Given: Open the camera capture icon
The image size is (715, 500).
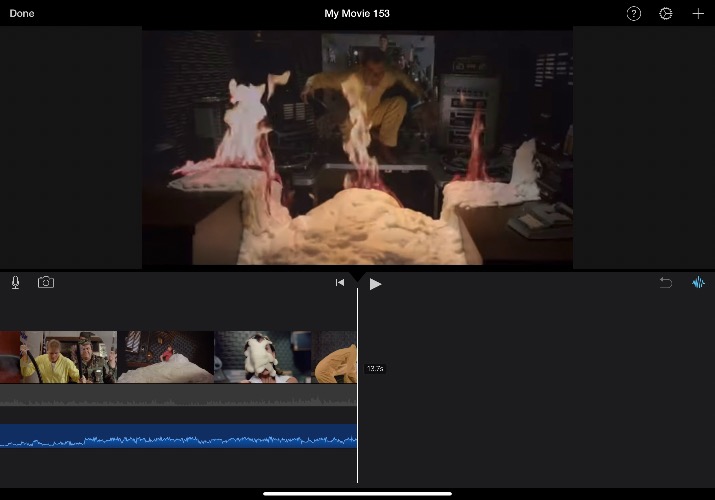Looking at the screenshot, I should tap(46, 282).
